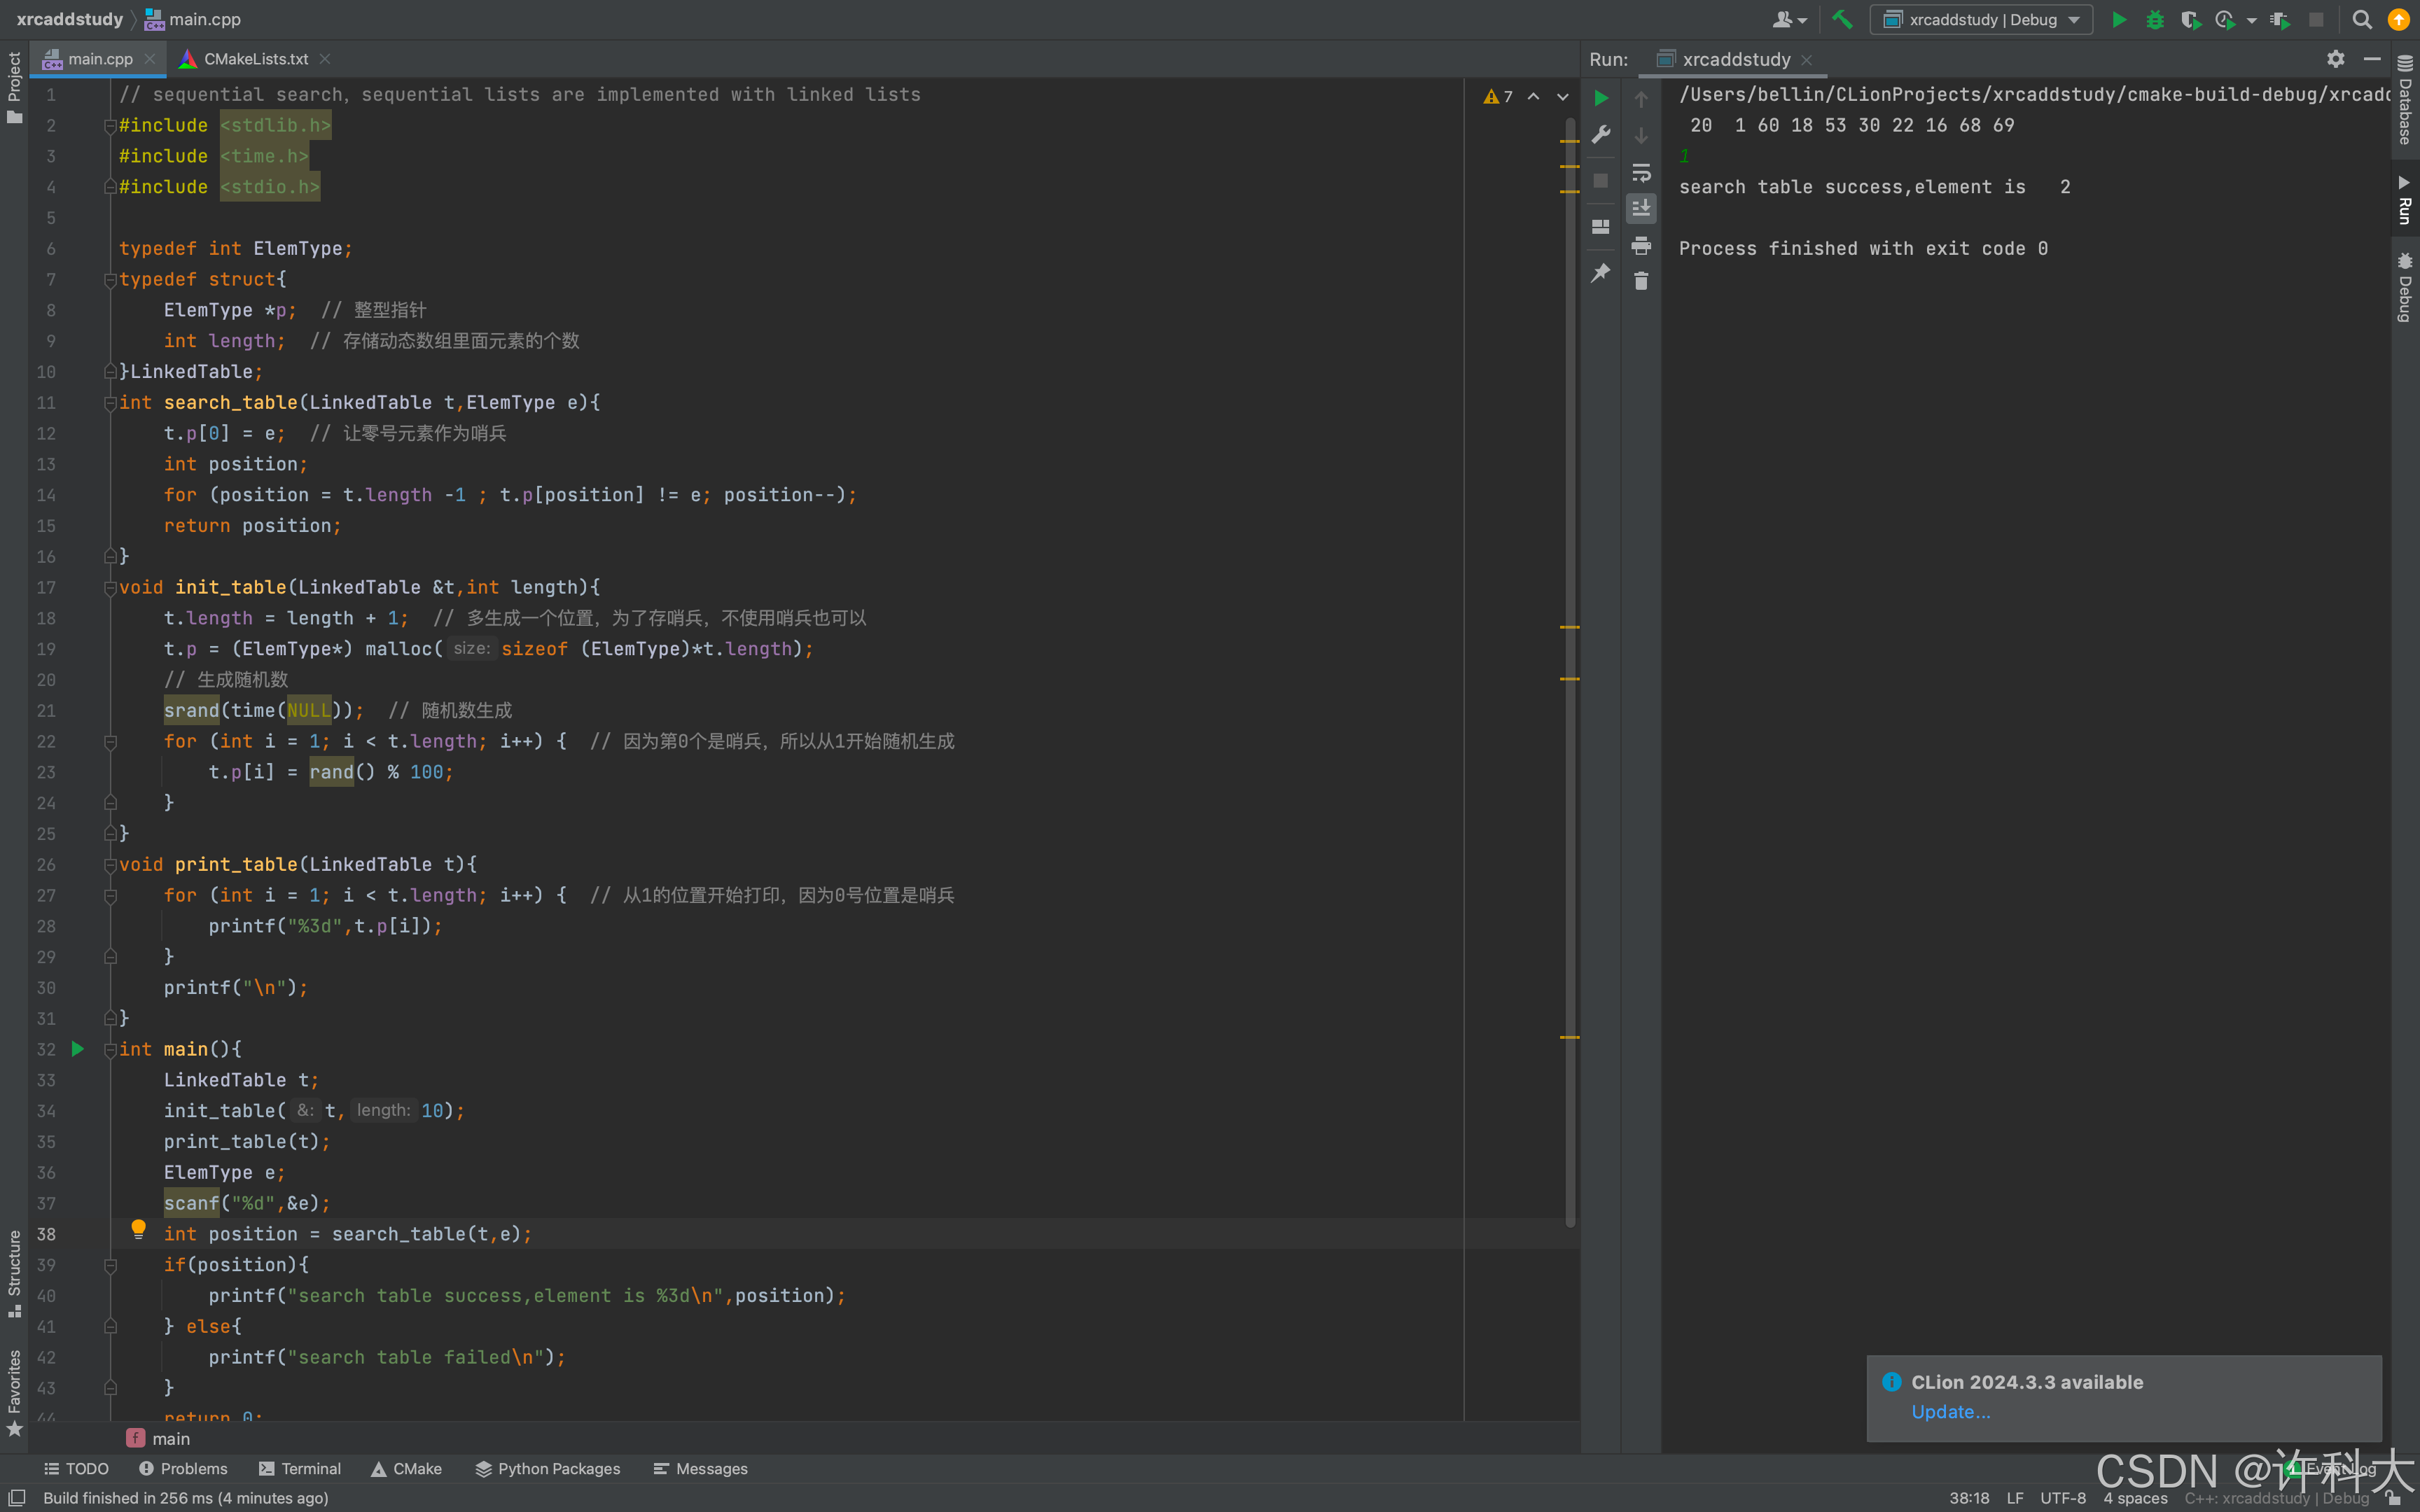Pin the Run tab
Screen dimensions: 2420x1512
tap(1600, 272)
